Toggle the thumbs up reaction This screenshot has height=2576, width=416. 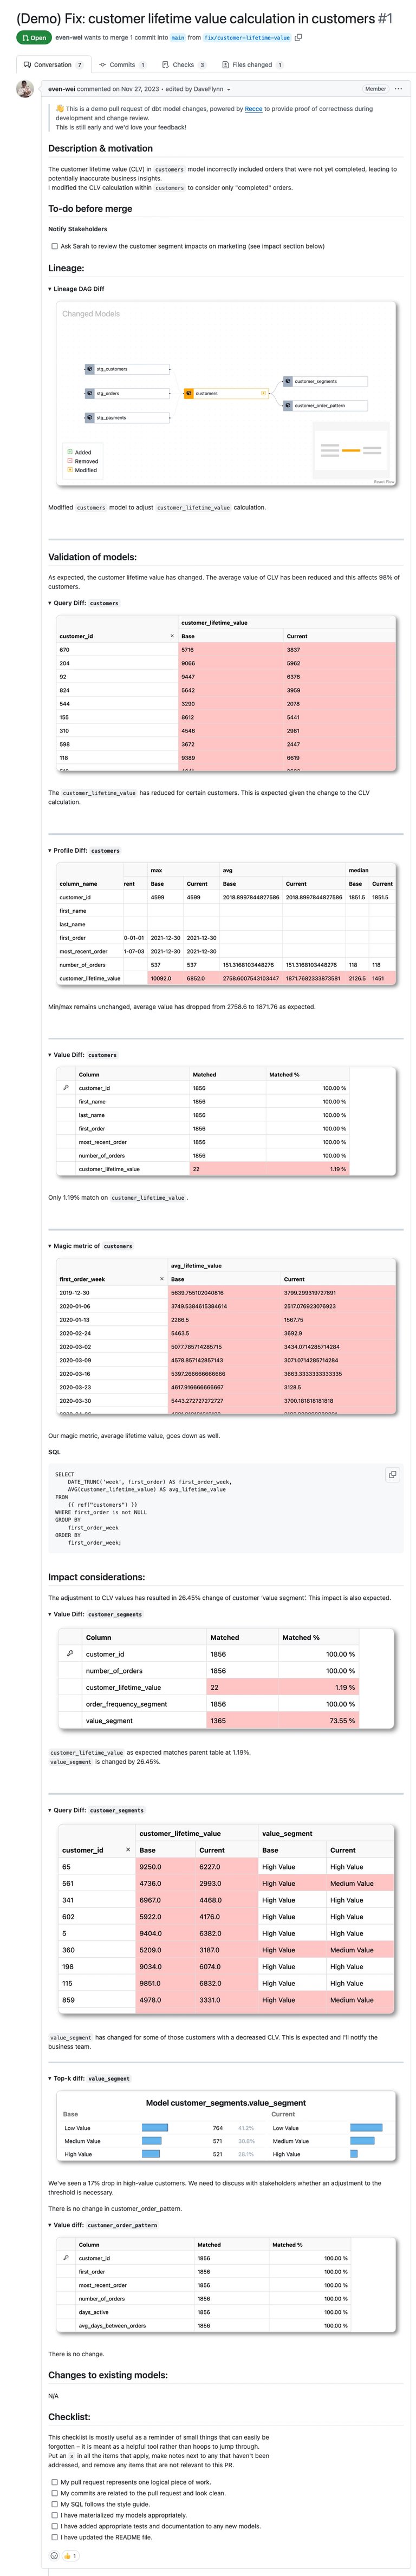click(x=70, y=2555)
